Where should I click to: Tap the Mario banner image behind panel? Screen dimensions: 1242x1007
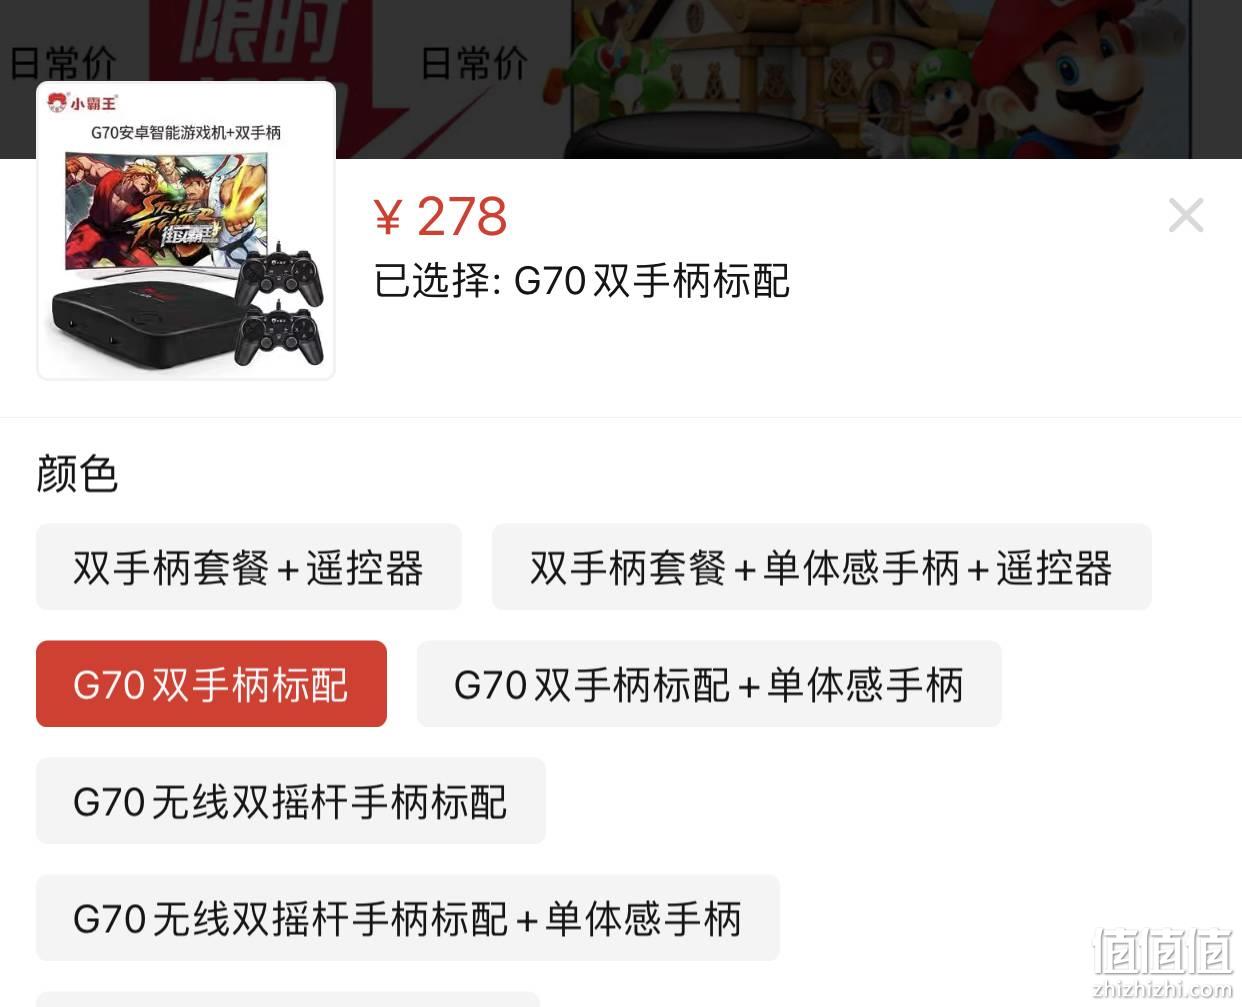click(x=880, y=79)
